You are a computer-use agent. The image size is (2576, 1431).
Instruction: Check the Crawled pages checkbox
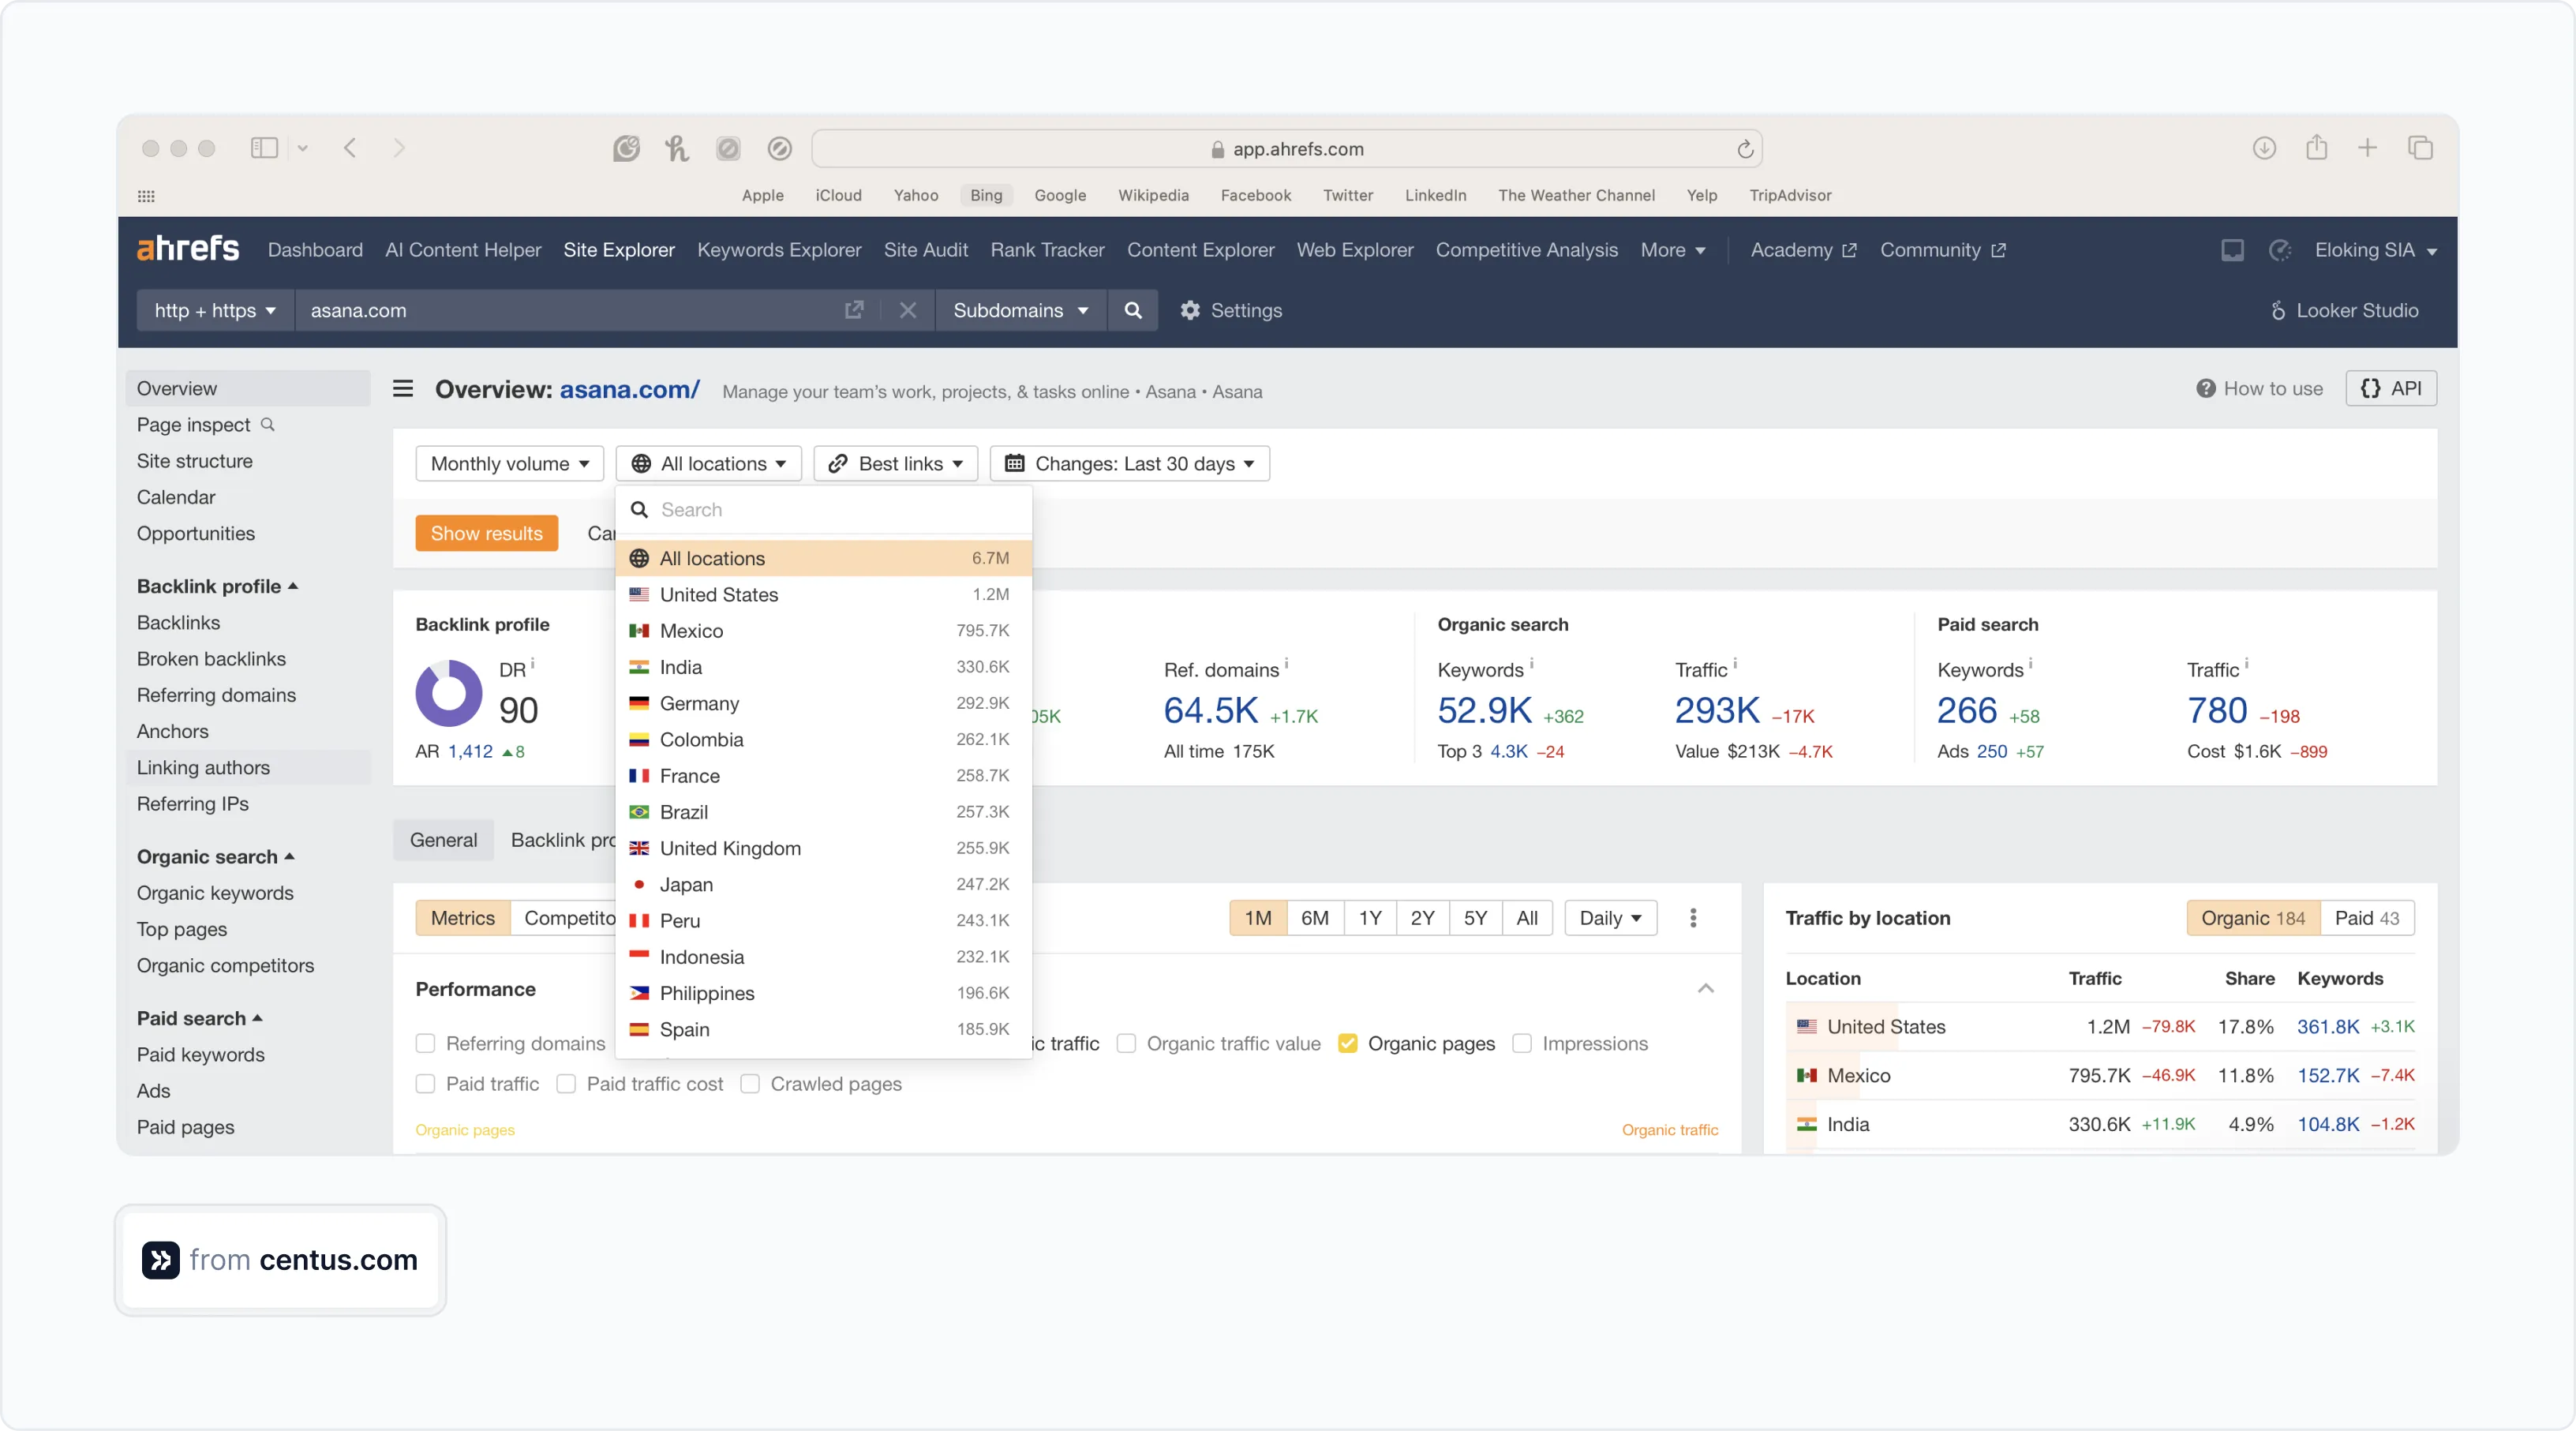(750, 1084)
